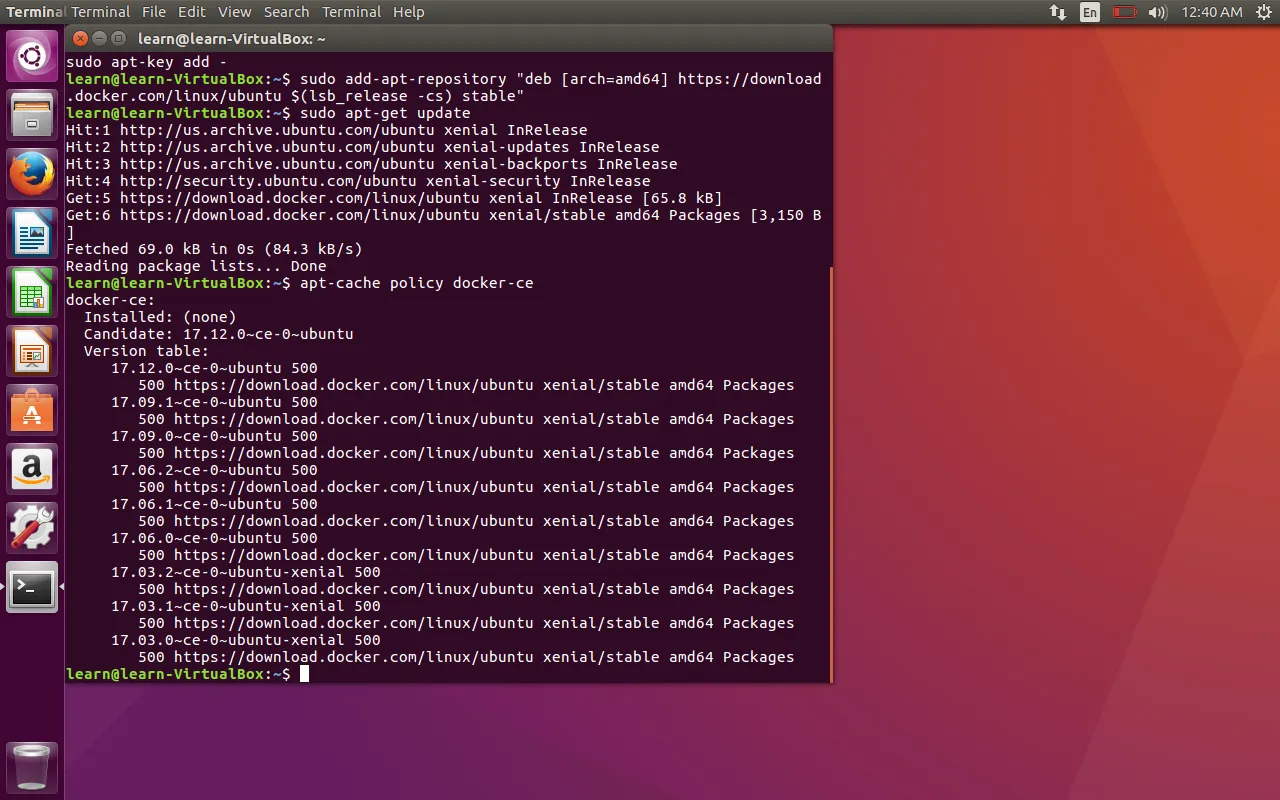Click the 'docker-ce:' output heading line

pos(110,300)
